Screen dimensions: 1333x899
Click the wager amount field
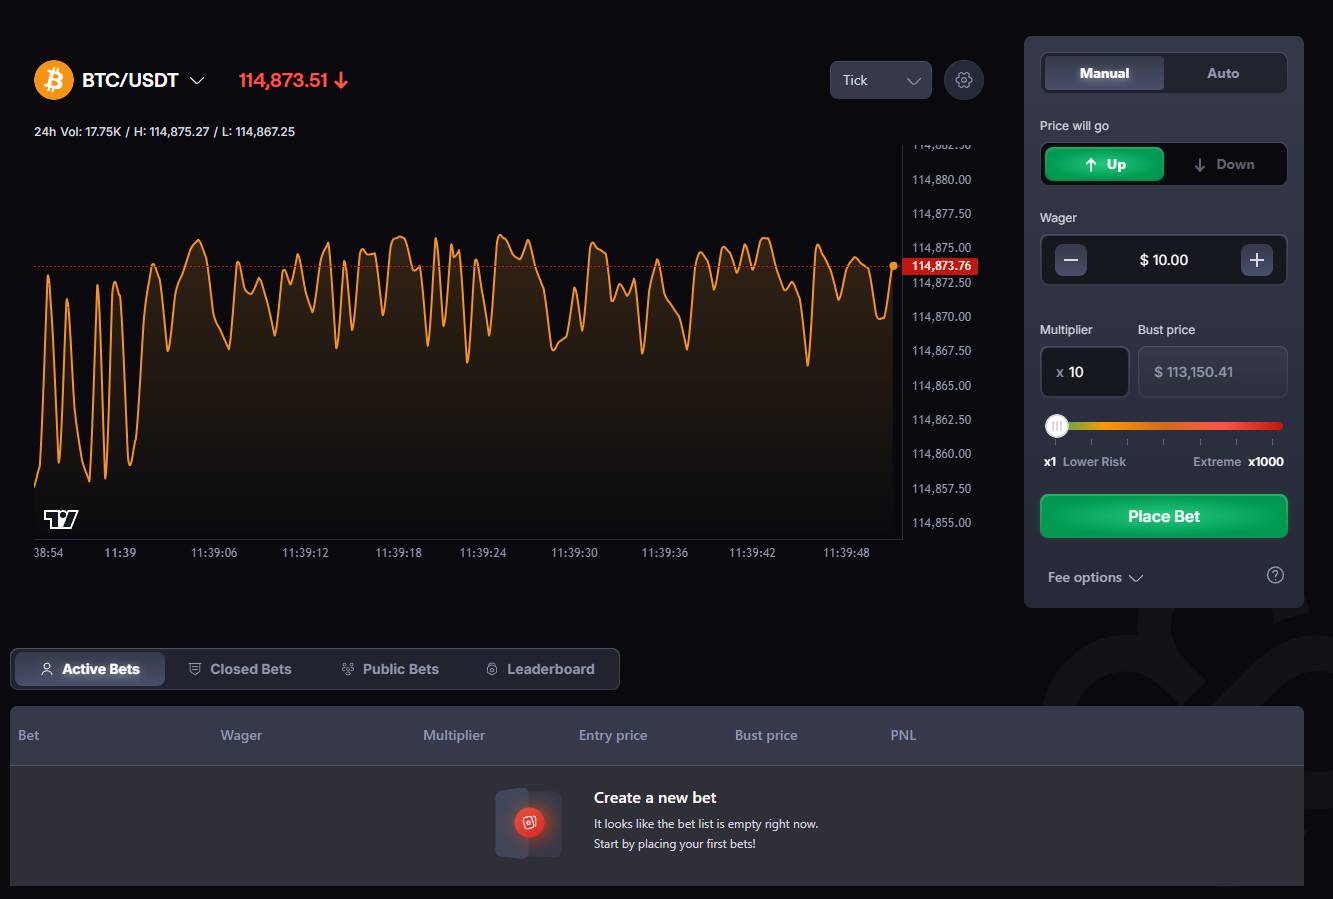coord(1164,260)
